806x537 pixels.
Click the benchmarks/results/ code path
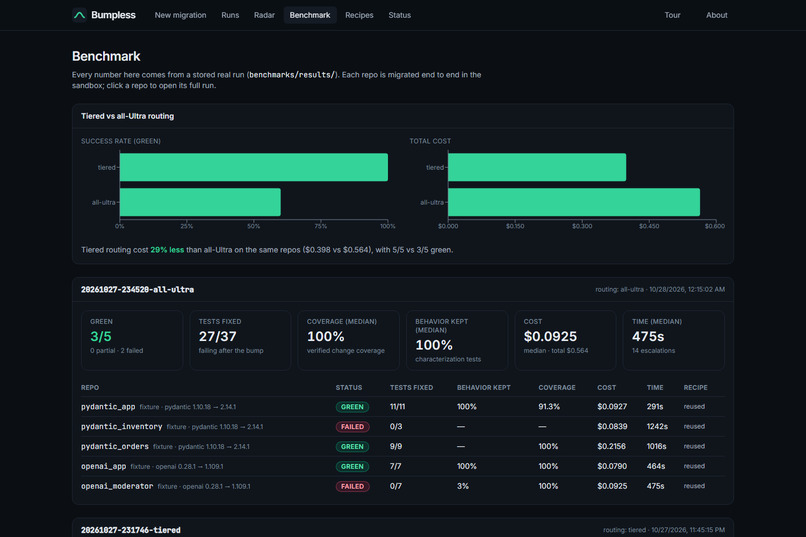pyautogui.click(x=292, y=75)
